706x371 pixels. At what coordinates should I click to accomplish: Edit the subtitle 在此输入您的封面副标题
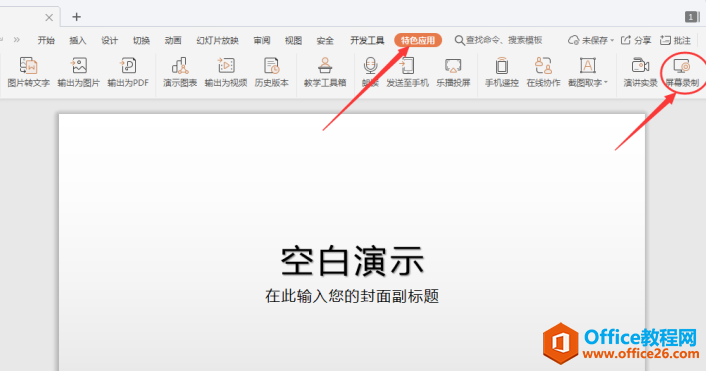pyautogui.click(x=352, y=296)
